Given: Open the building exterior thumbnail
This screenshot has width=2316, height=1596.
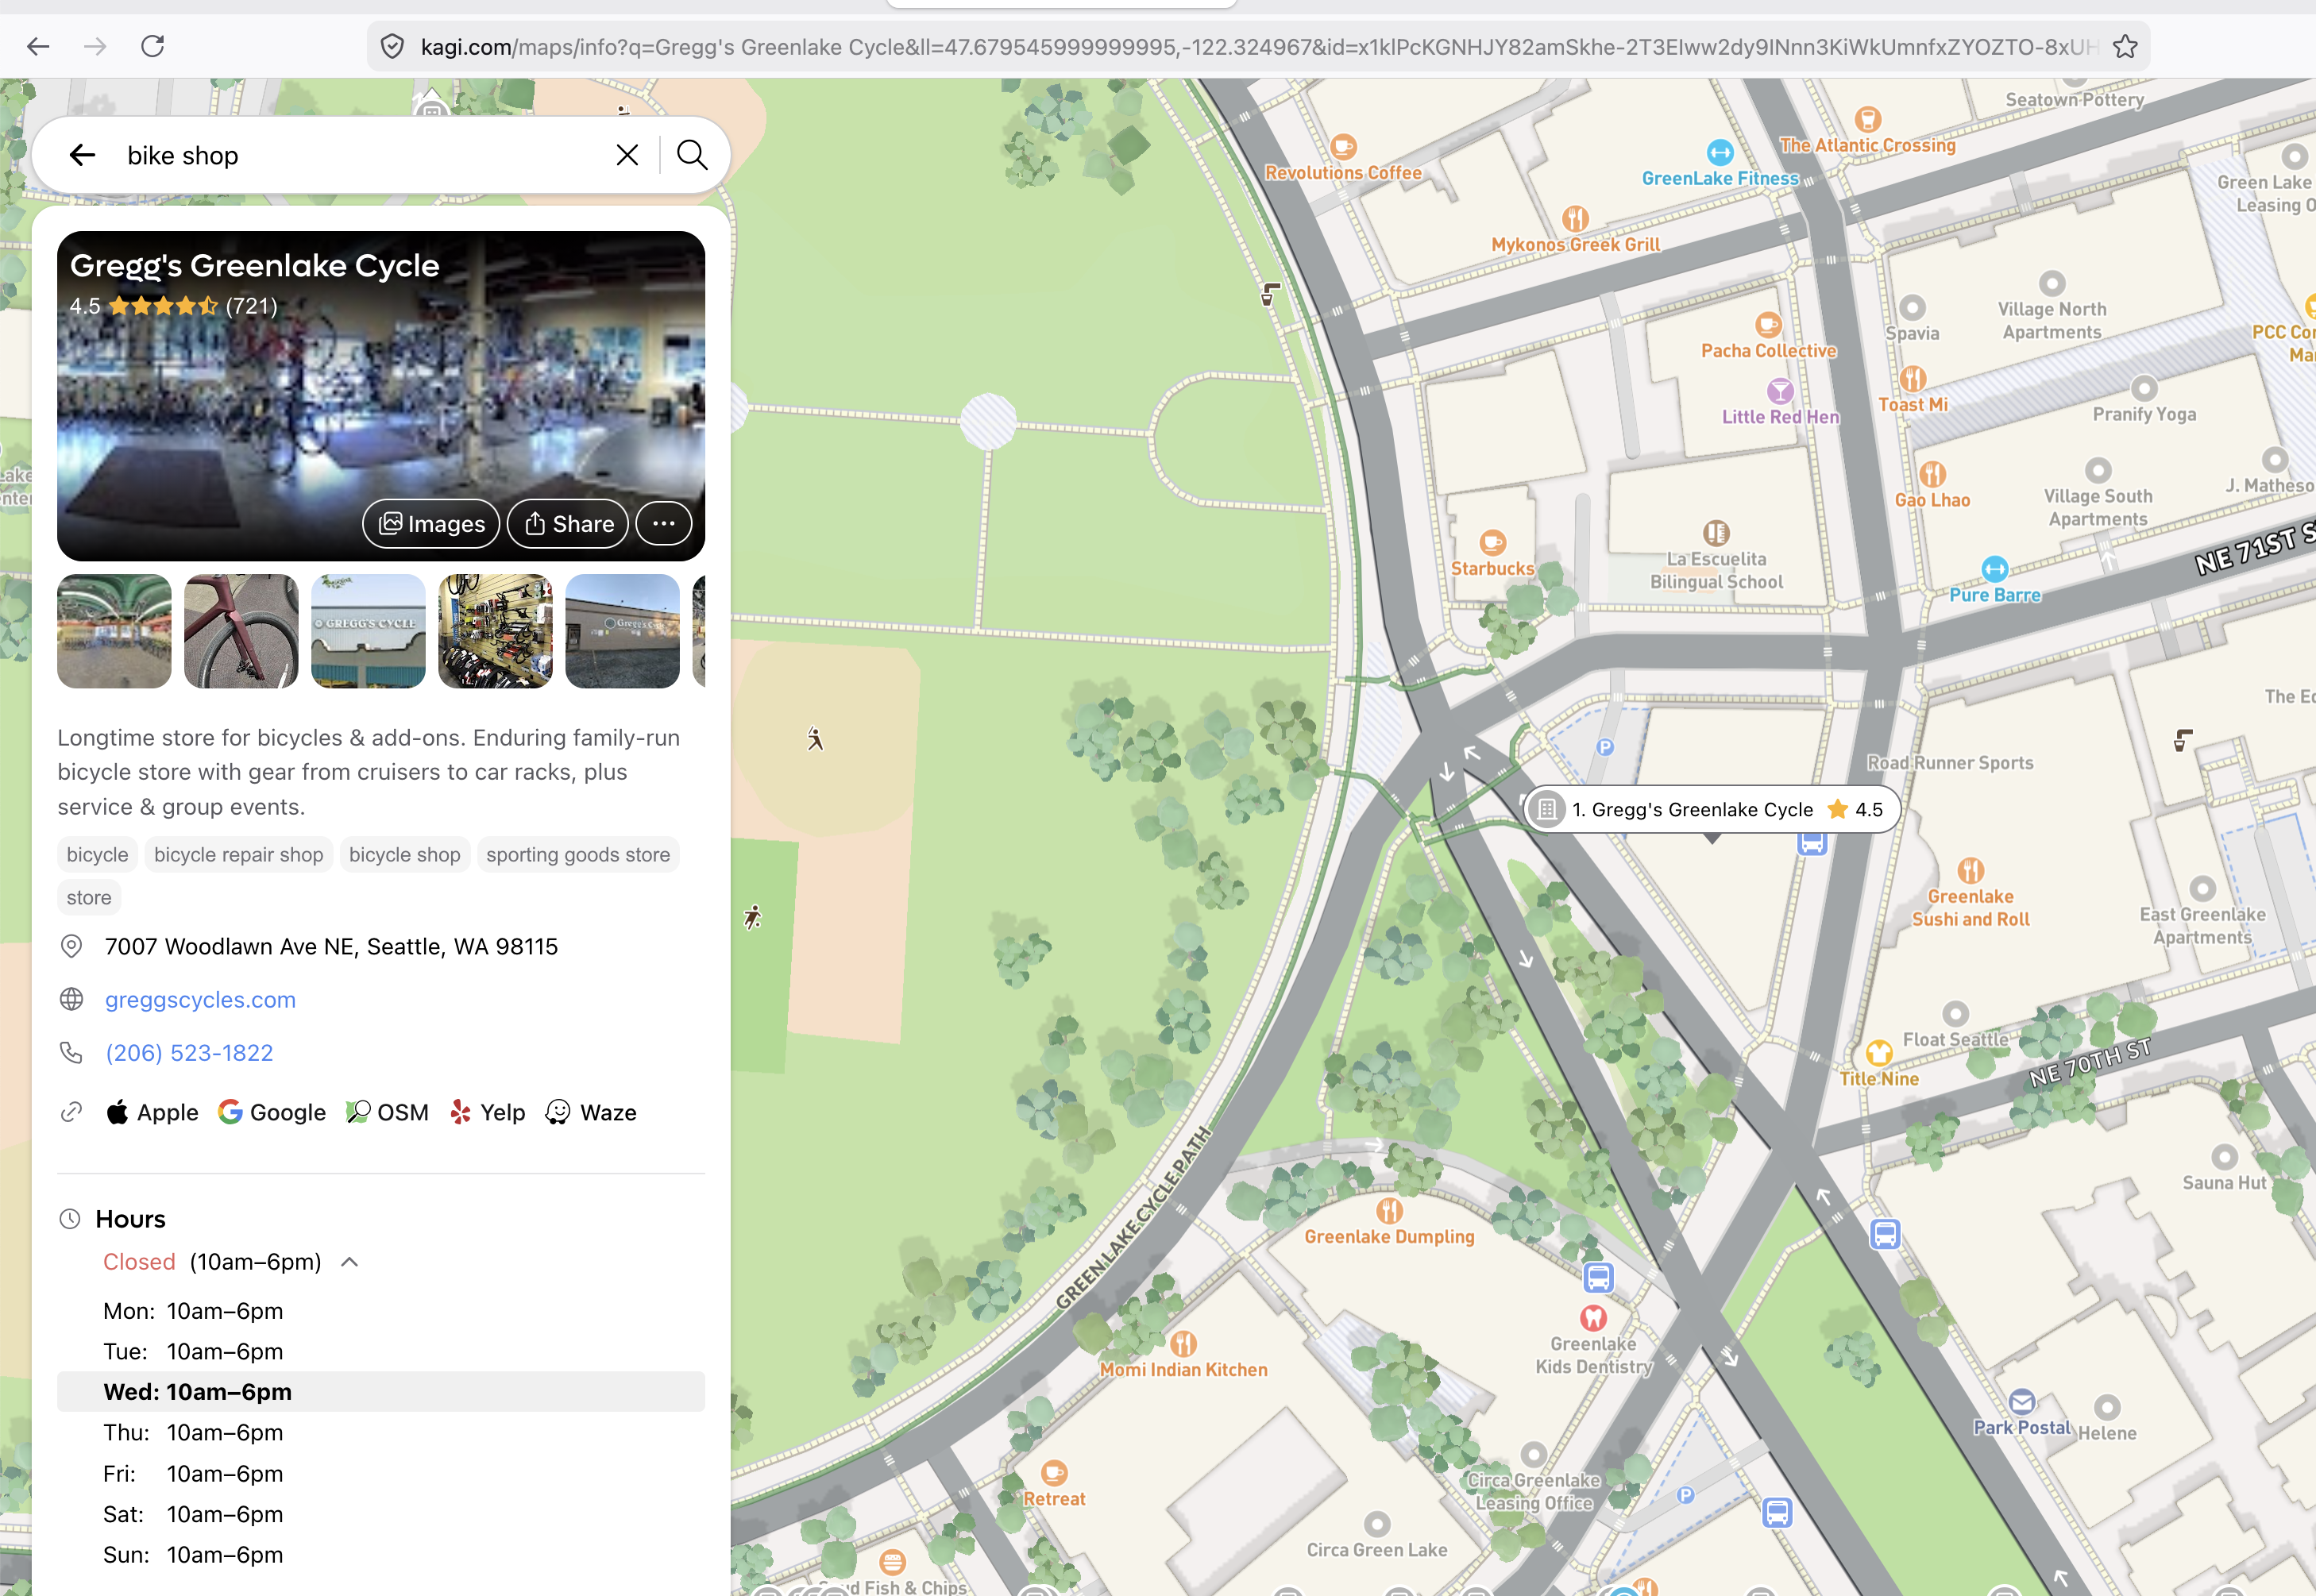Looking at the screenshot, I should coord(622,631).
